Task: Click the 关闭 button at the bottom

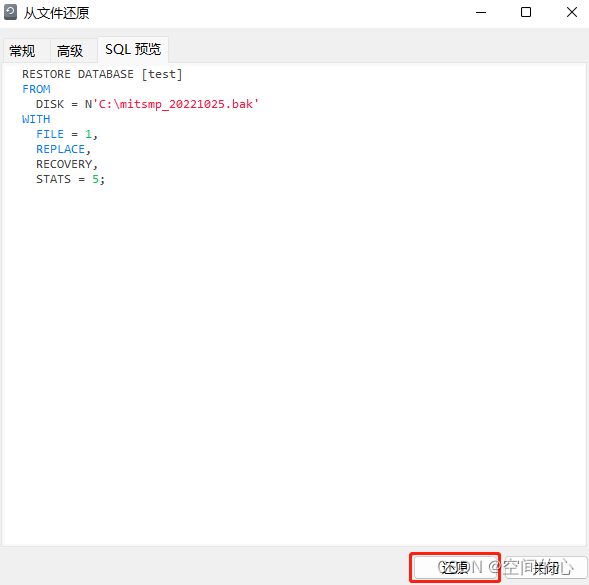Action: click(546, 567)
